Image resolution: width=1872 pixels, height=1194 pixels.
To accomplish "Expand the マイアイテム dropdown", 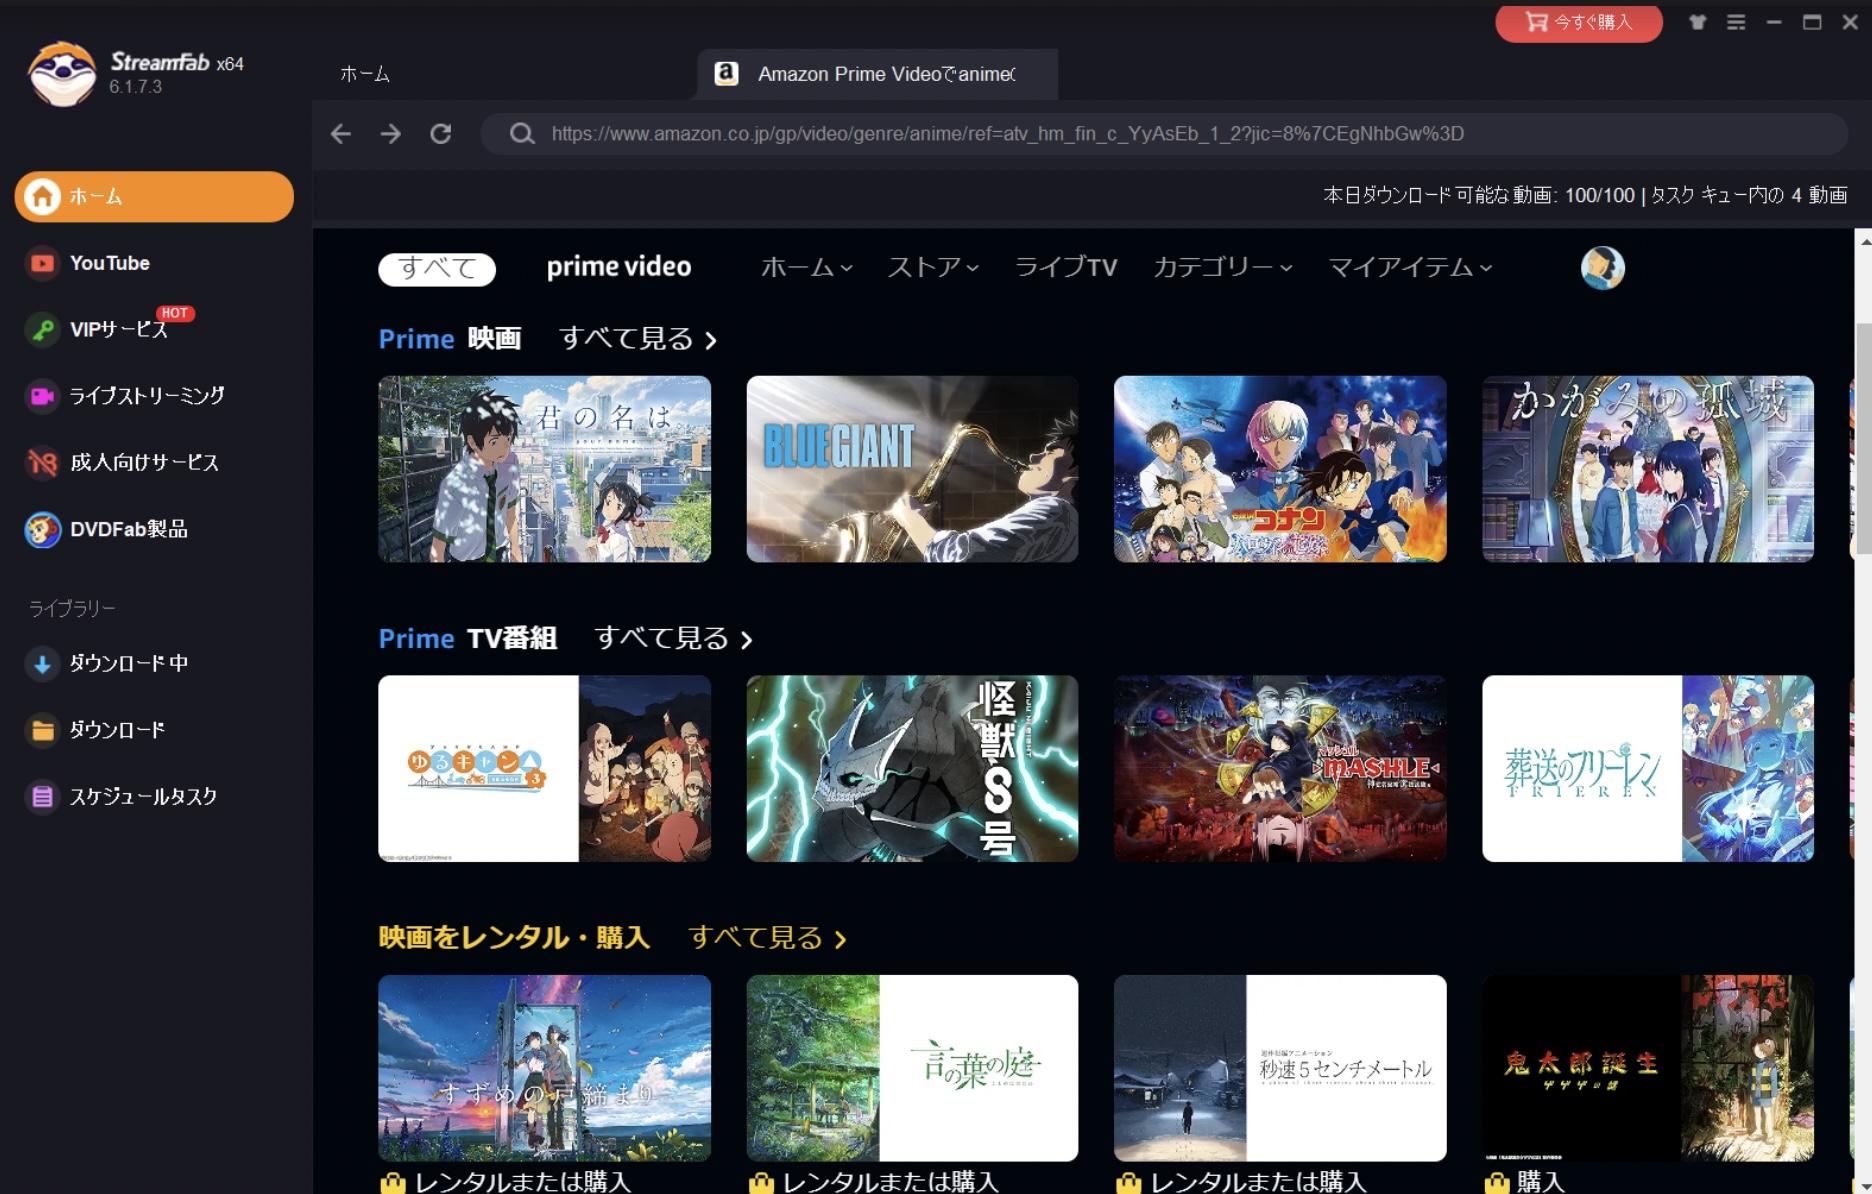I will (x=1410, y=267).
